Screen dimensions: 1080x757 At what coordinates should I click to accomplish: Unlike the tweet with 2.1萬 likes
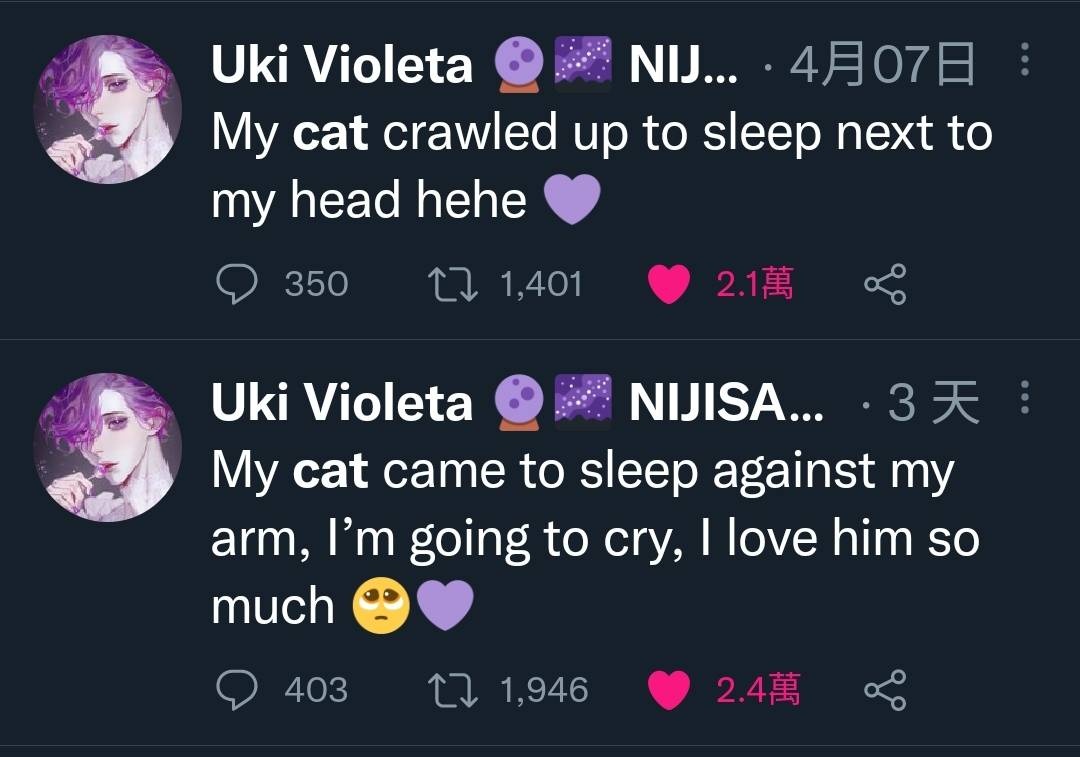[669, 284]
